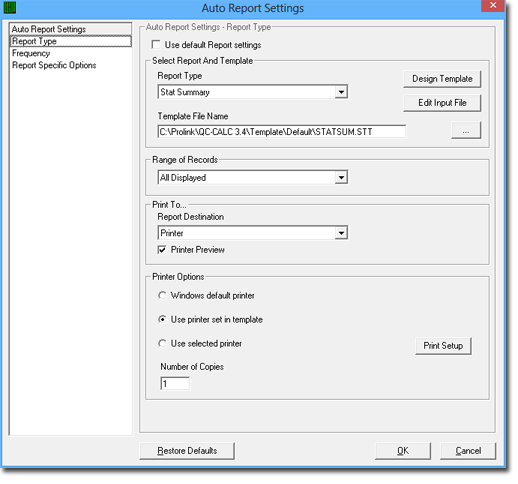Click the Template File Name text field
This screenshot has height=484, width=518.
[282, 132]
